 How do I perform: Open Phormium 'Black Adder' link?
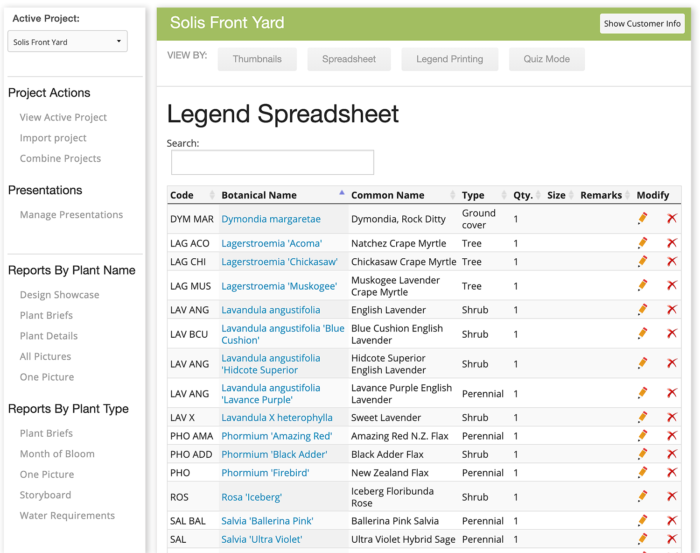coord(274,454)
